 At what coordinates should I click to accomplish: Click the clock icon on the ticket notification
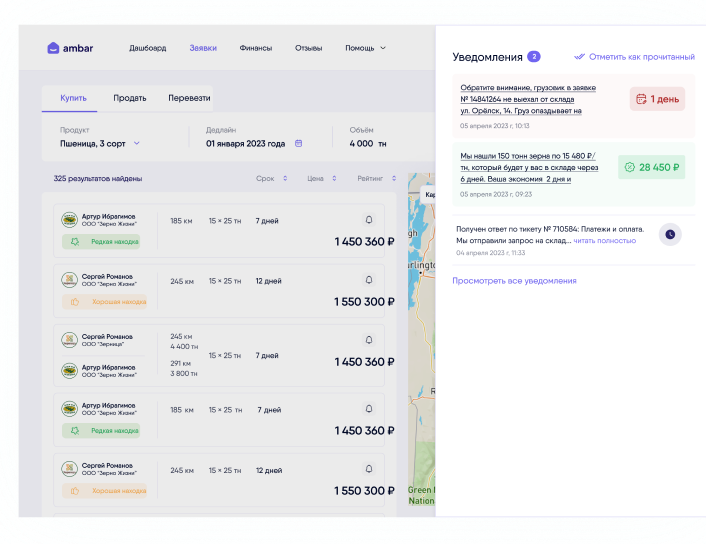pyautogui.click(x=671, y=234)
